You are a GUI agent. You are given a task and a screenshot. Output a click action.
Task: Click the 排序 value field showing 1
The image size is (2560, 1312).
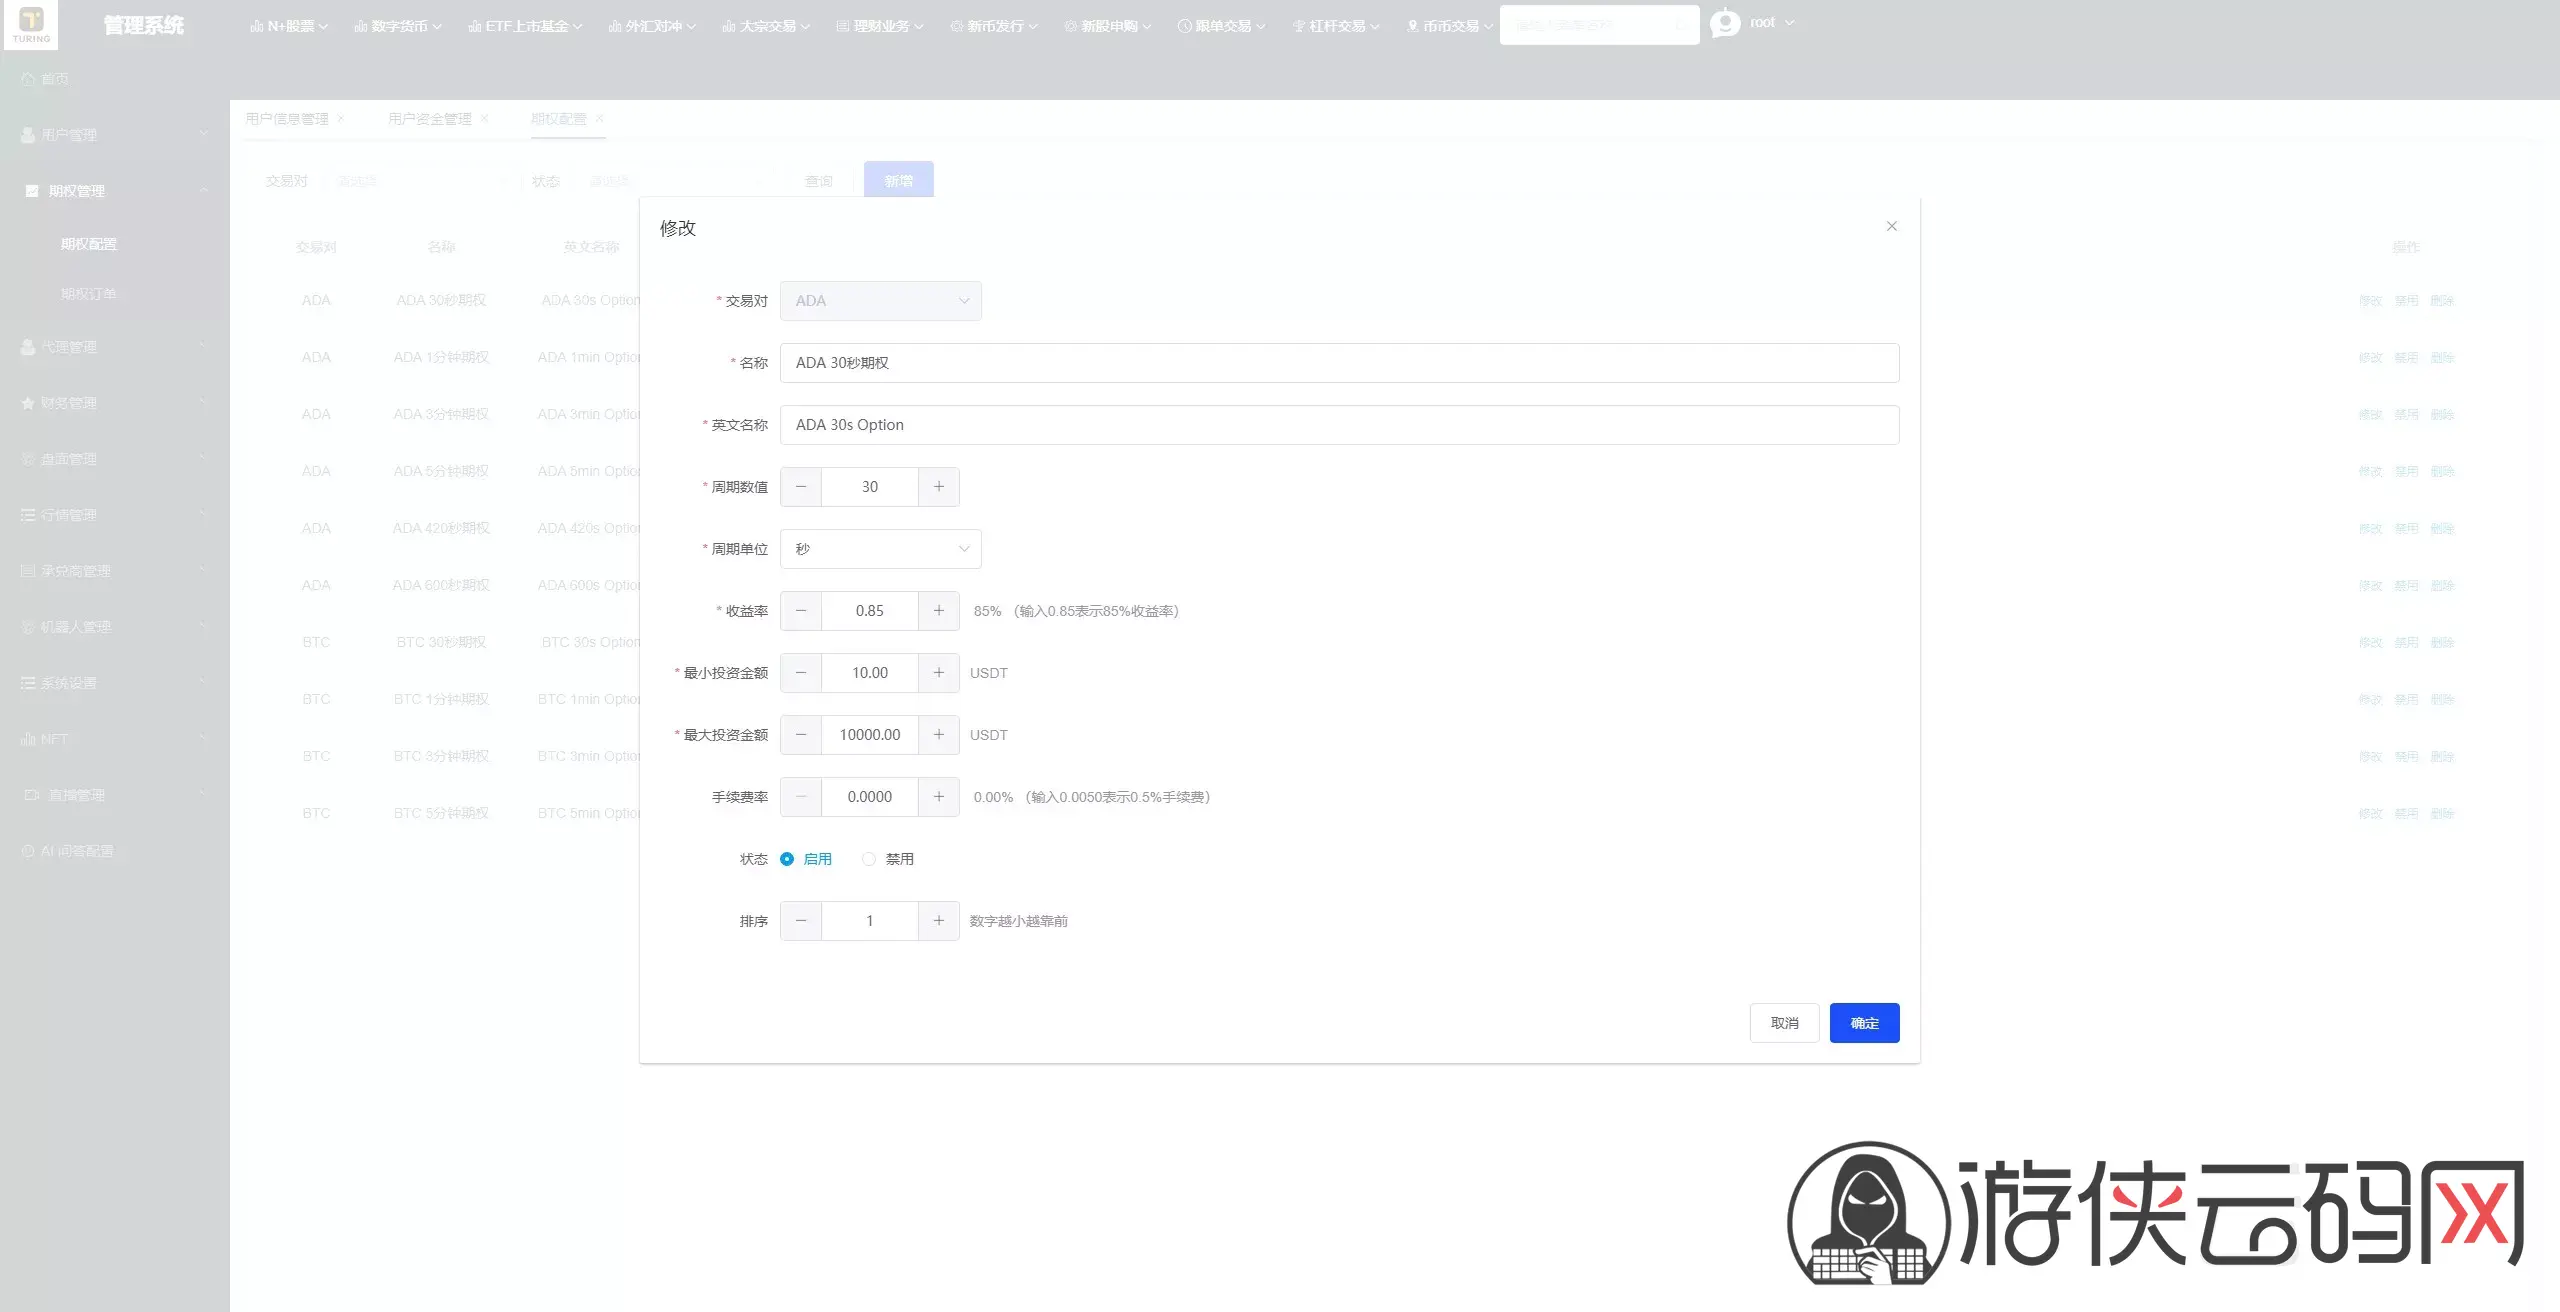(x=870, y=921)
